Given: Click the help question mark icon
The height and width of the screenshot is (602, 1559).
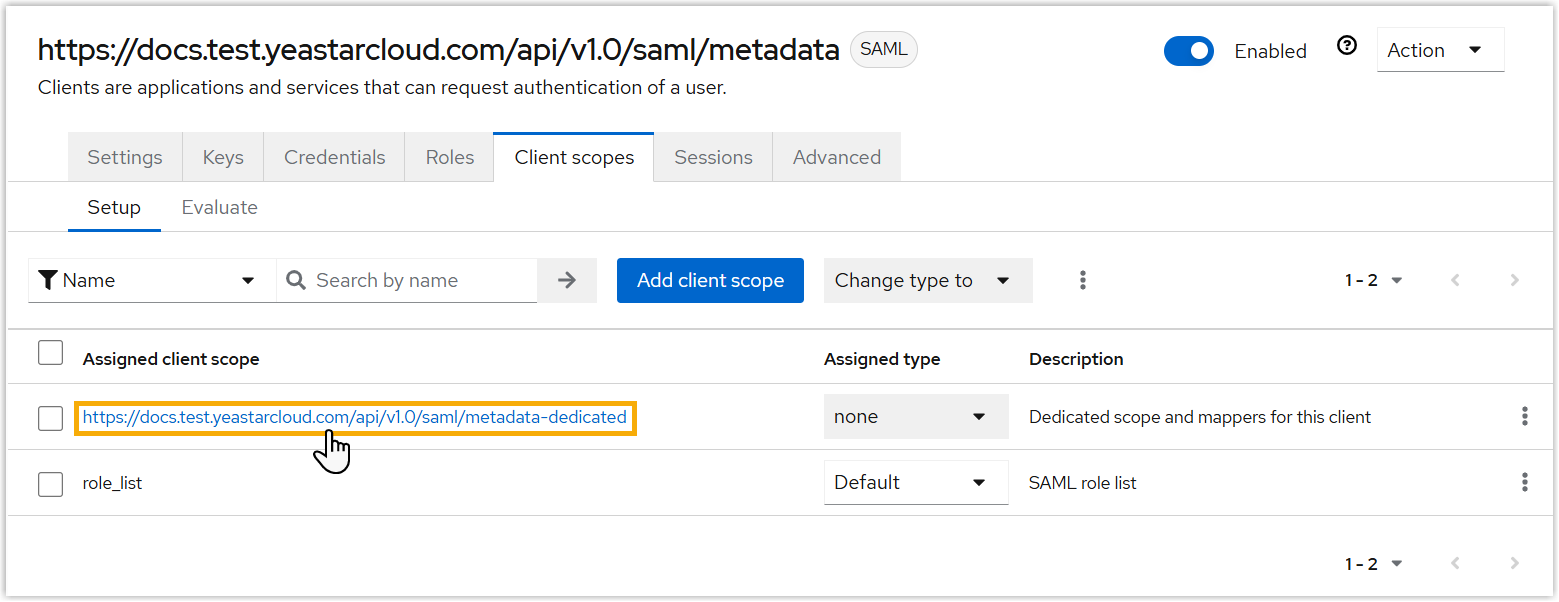Looking at the screenshot, I should pos(1347,46).
